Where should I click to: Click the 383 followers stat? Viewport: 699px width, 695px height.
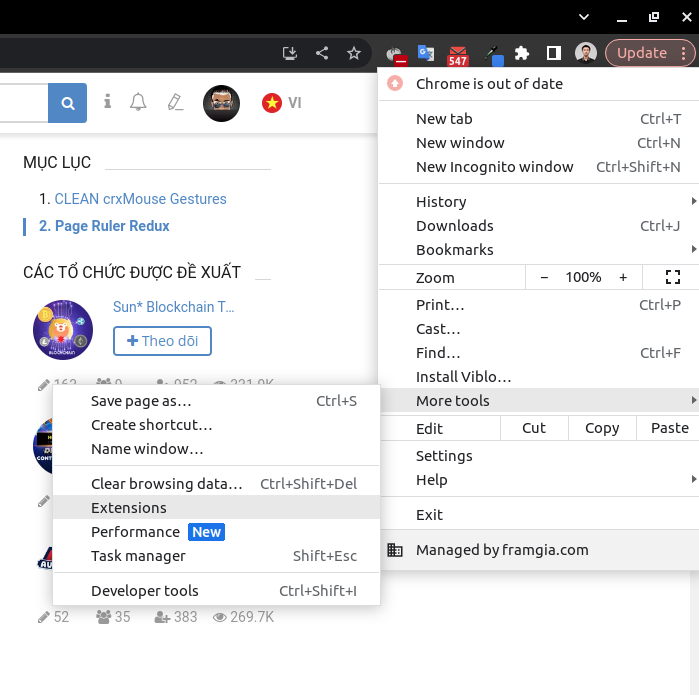pos(176,617)
